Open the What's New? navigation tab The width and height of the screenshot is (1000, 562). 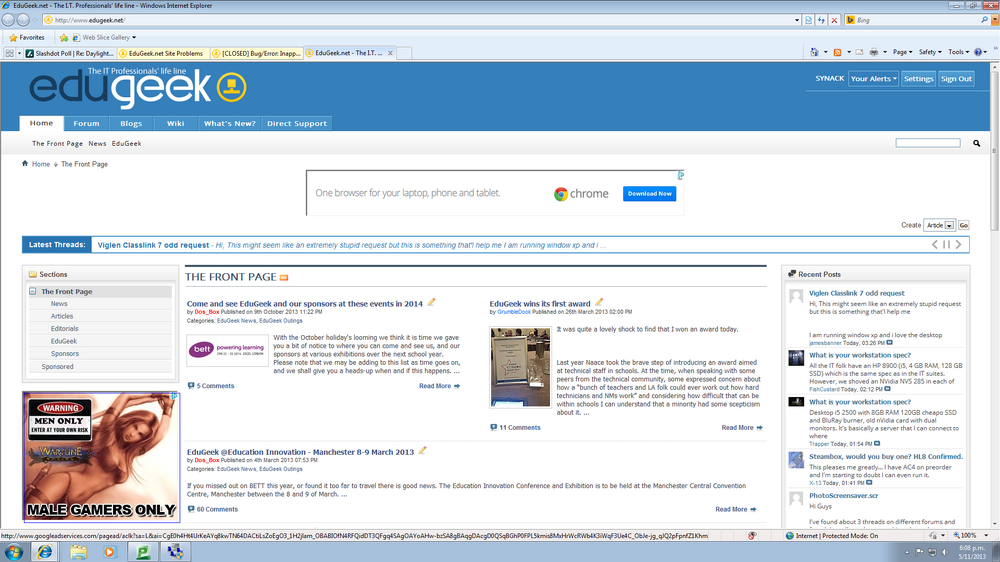(x=230, y=124)
